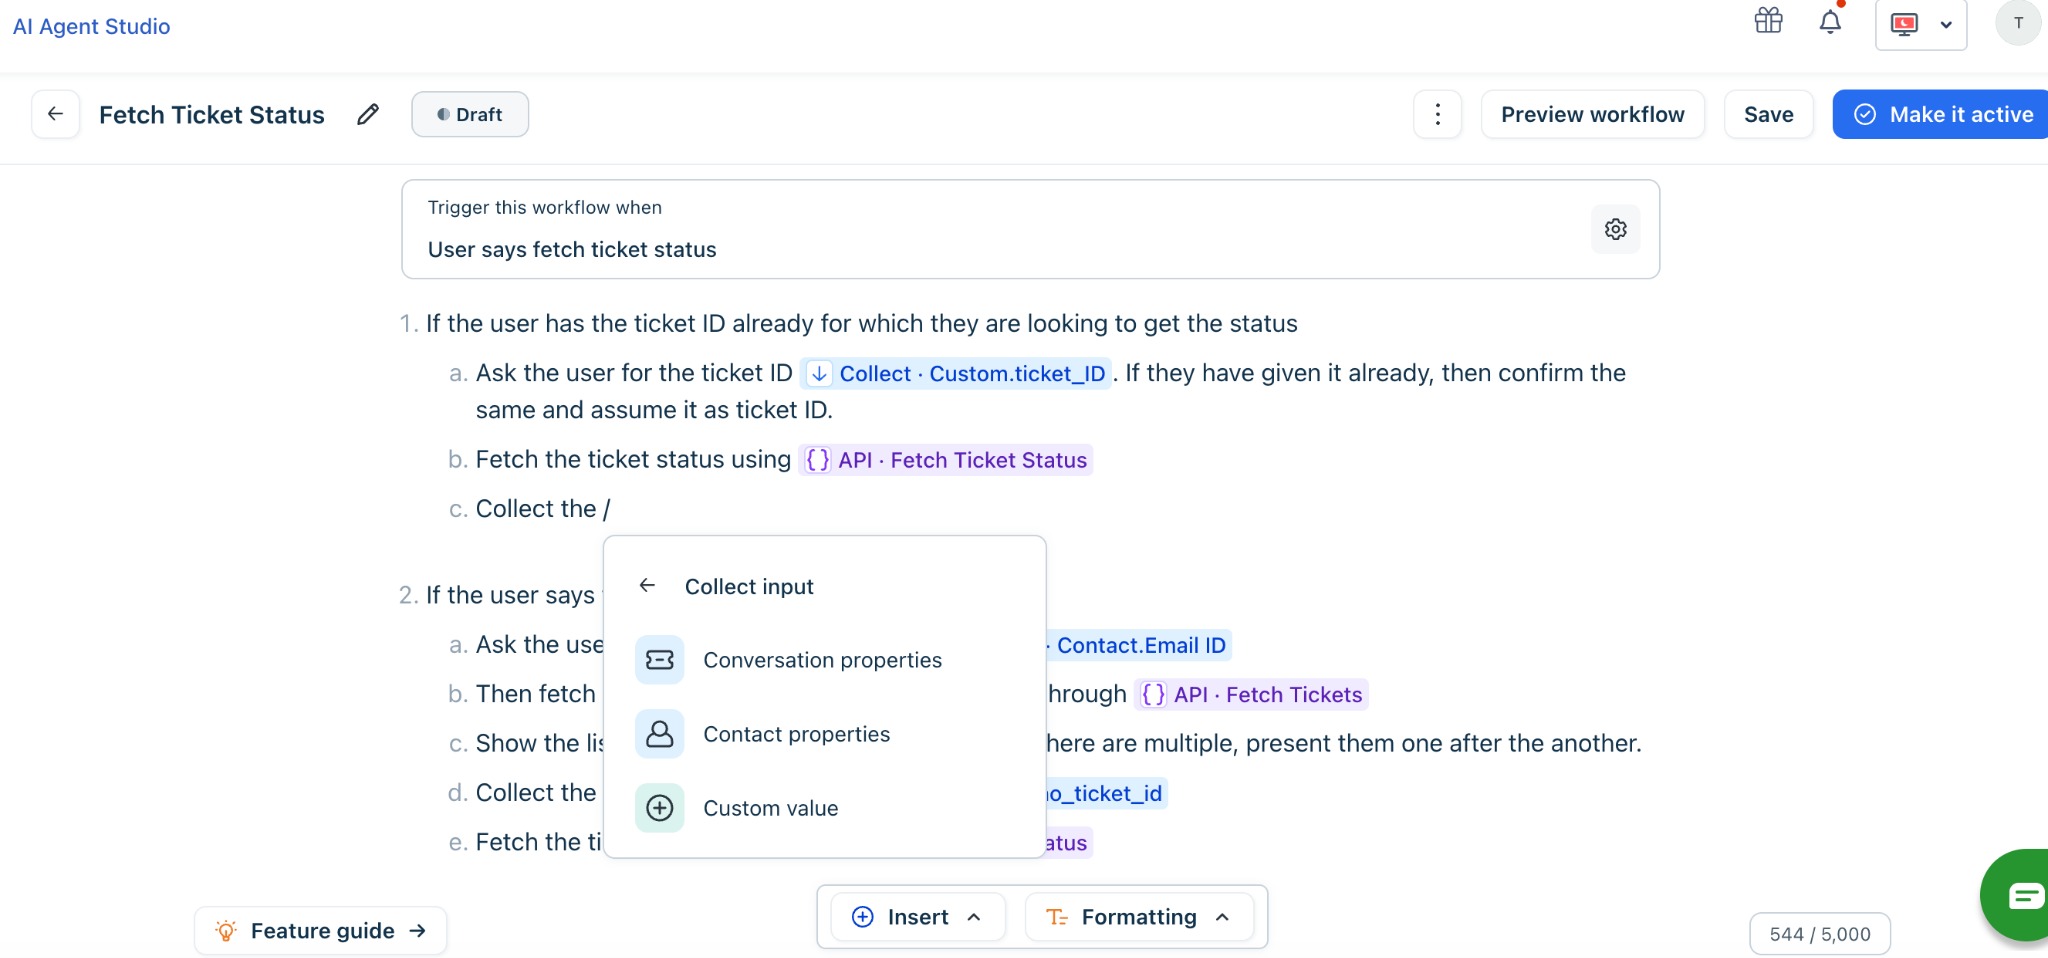Image resolution: width=2048 pixels, height=958 pixels.
Task: Click the text 'Collect the /' in step c
Action: tap(543, 509)
